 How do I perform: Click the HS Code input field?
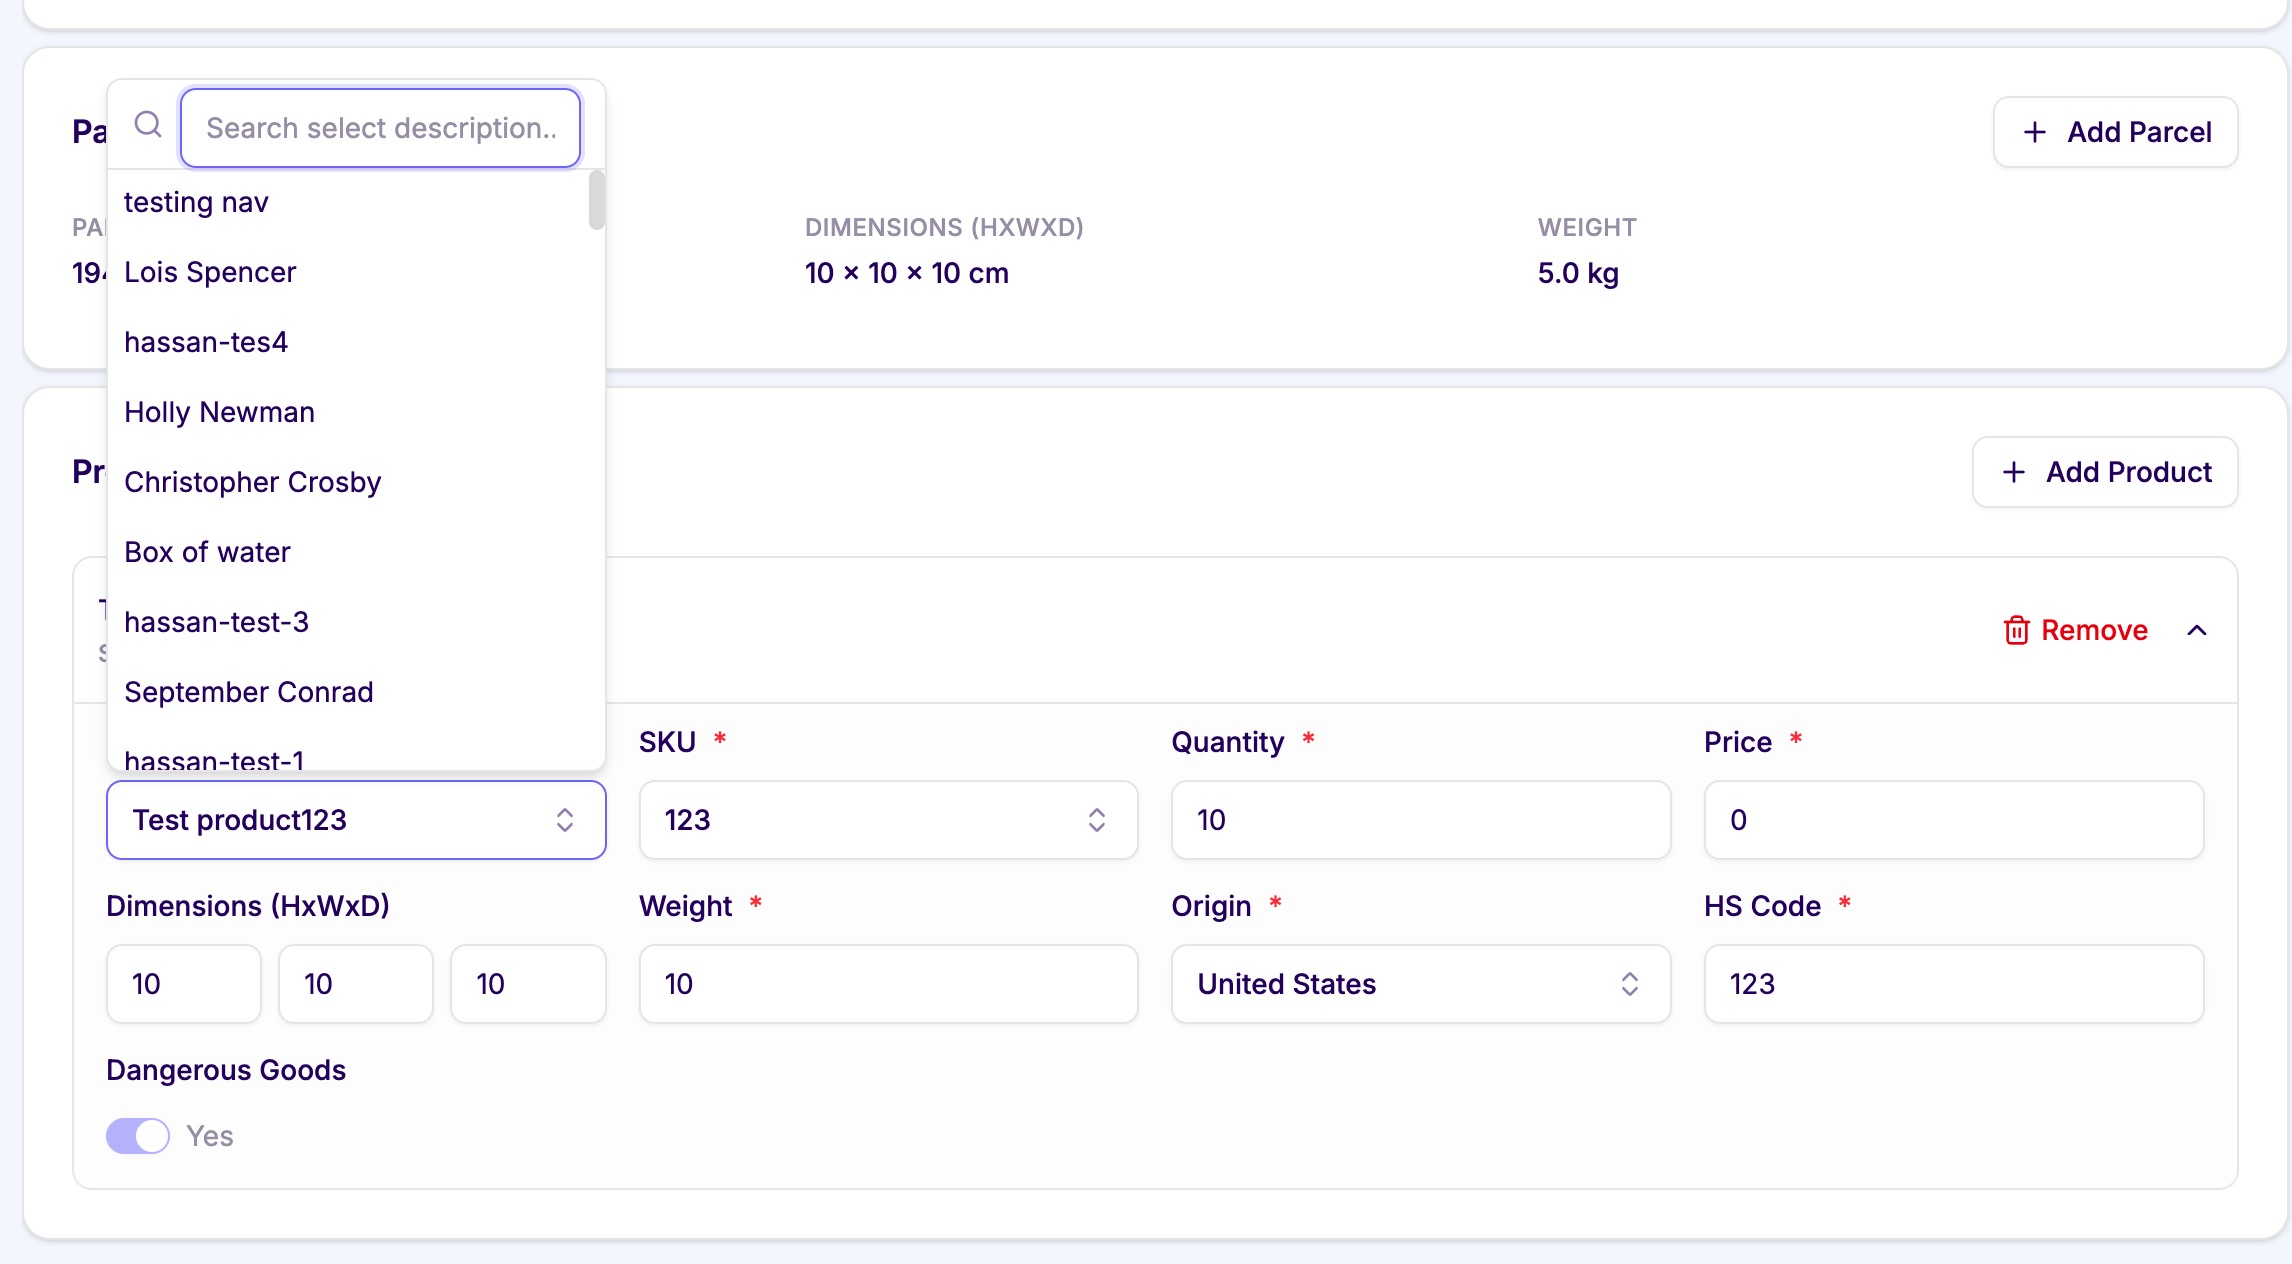tap(1953, 984)
